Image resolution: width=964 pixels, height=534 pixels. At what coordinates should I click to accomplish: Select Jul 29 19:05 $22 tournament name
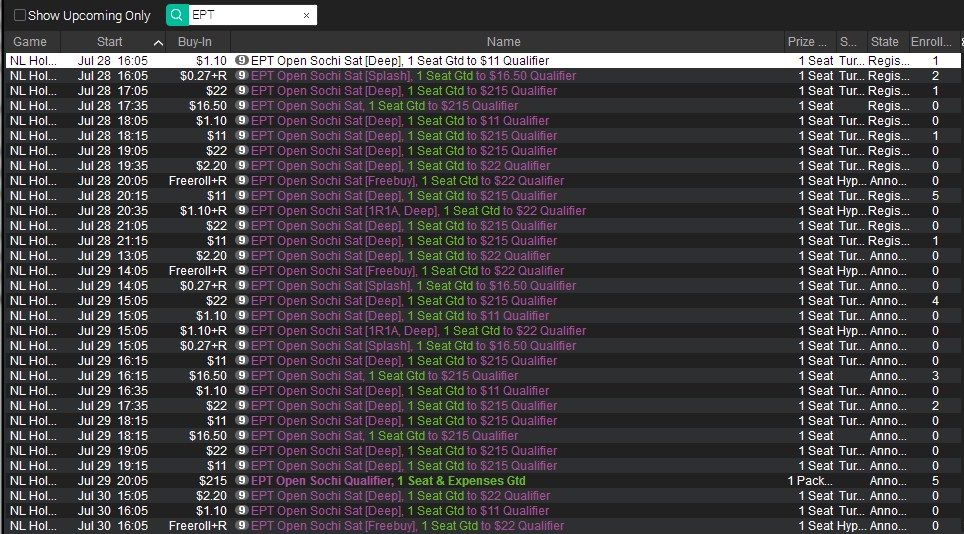tap(404, 450)
